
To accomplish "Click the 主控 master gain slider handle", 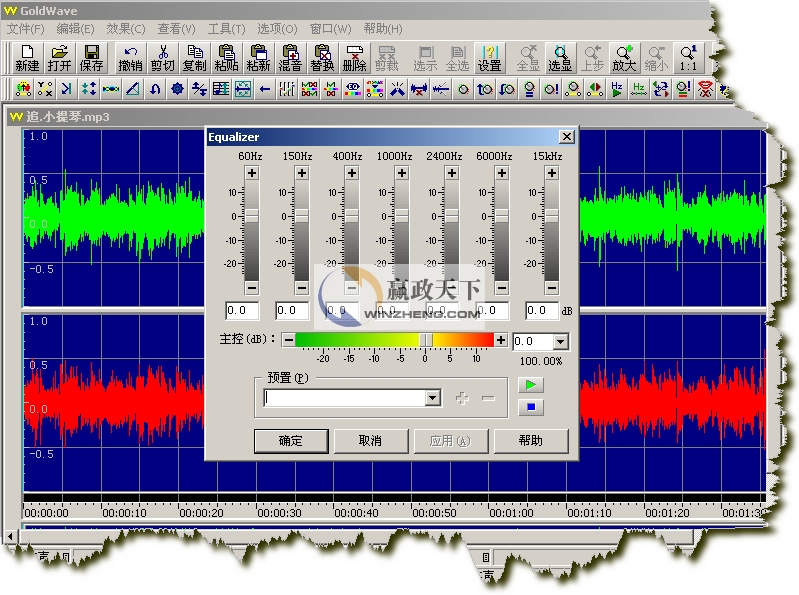I will coord(427,340).
